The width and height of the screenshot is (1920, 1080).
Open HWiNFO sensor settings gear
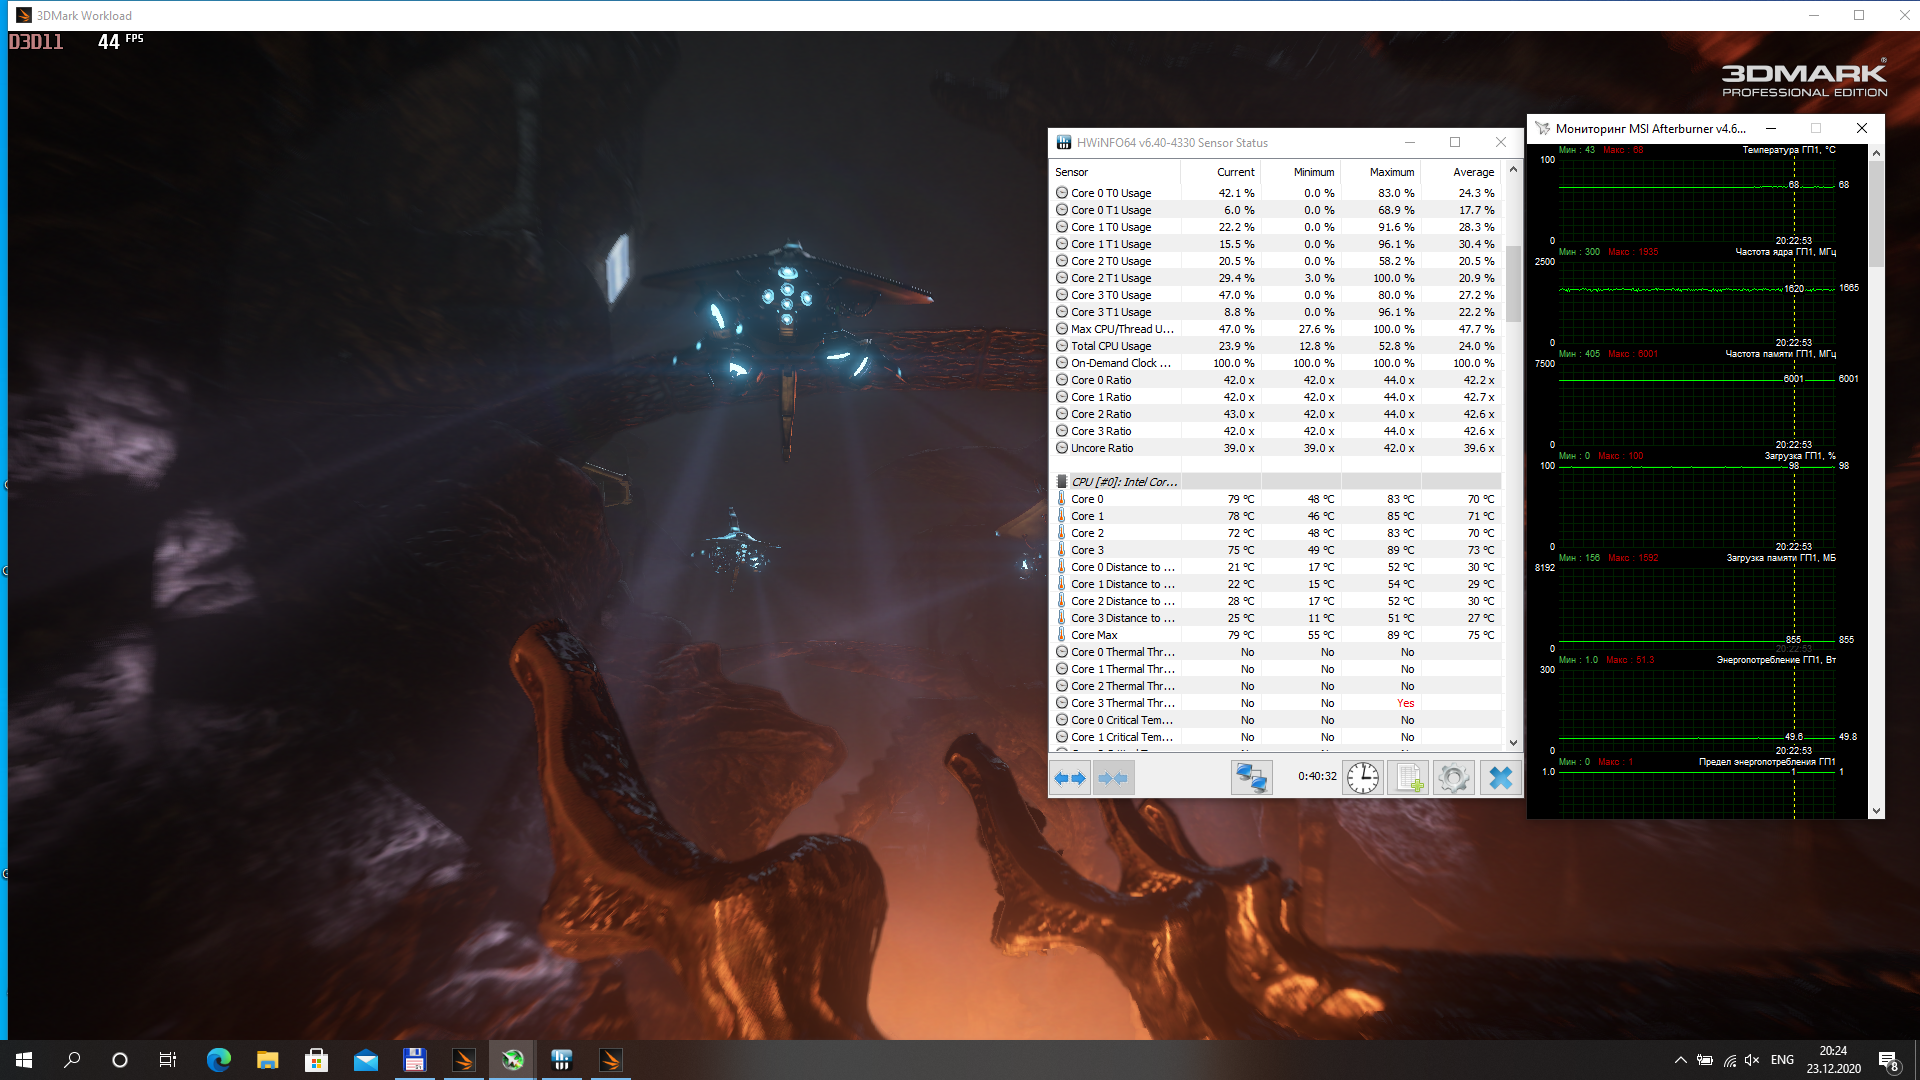coord(1454,778)
